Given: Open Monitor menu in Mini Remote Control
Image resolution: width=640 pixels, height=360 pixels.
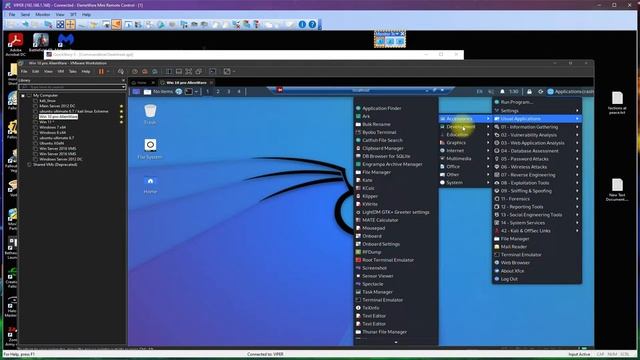Looking at the screenshot, I should [x=42, y=14].
